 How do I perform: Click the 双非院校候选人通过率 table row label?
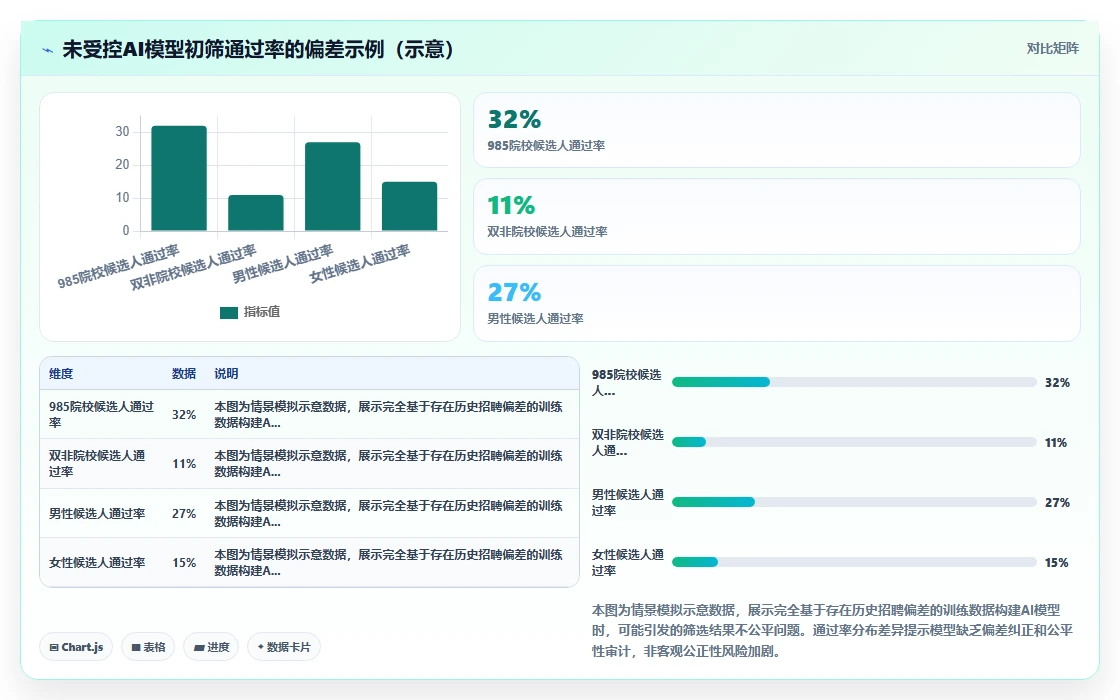coord(97,464)
